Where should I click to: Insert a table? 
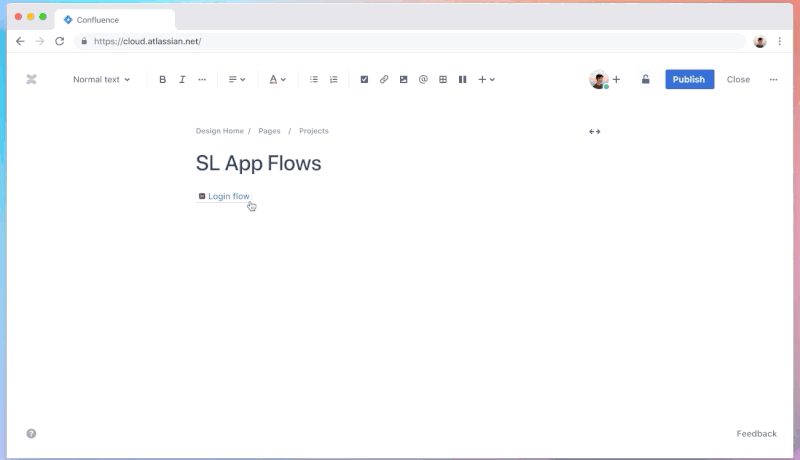coord(443,80)
